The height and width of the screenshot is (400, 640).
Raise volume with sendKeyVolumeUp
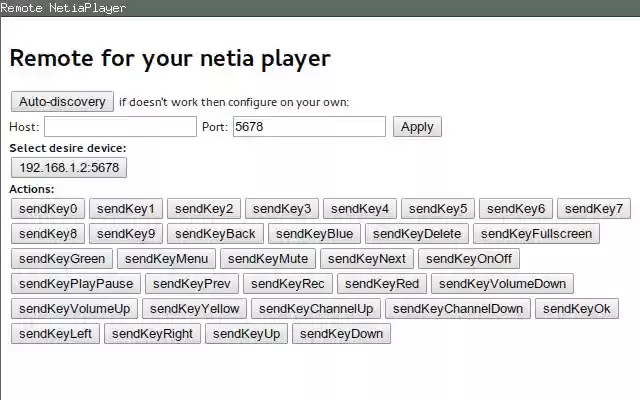pos(74,309)
